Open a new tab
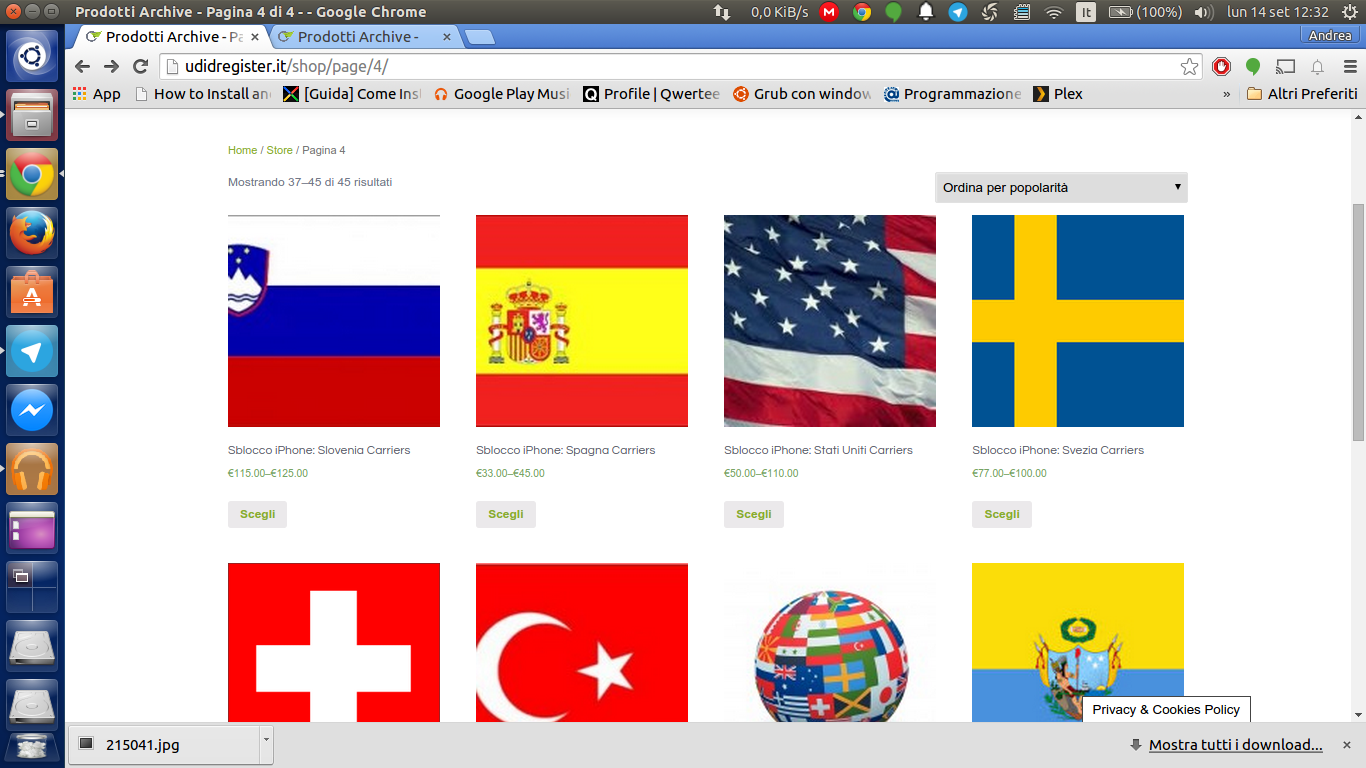The image size is (1366, 768). (480, 38)
